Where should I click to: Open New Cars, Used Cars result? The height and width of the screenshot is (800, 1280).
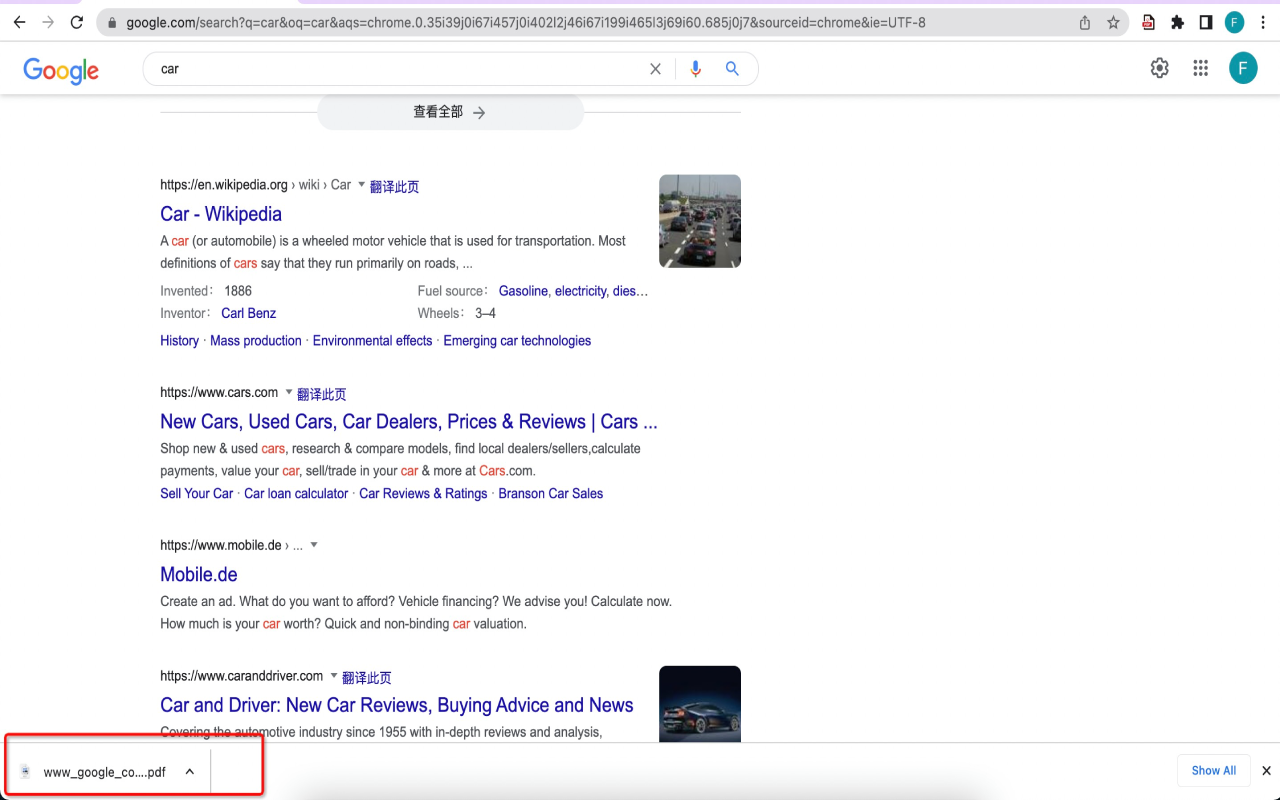click(409, 422)
